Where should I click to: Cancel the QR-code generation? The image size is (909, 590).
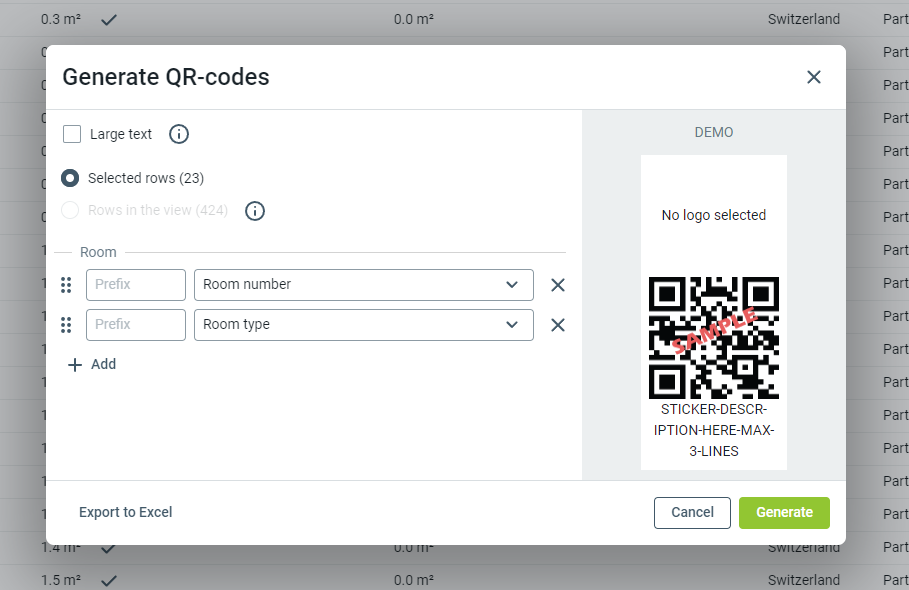[x=692, y=512]
